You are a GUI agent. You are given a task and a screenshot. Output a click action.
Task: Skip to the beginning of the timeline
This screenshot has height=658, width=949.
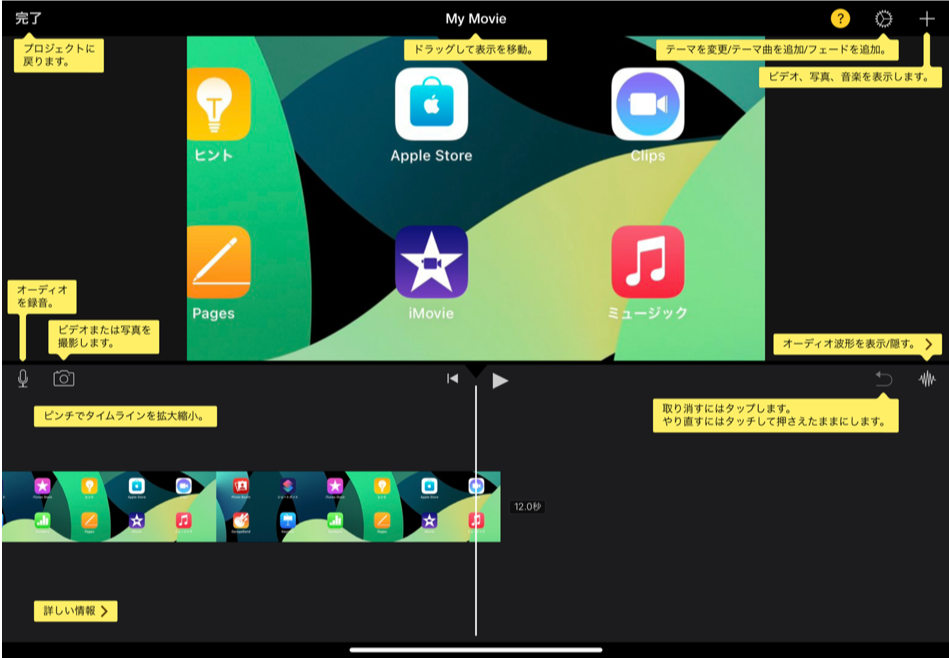click(x=452, y=379)
